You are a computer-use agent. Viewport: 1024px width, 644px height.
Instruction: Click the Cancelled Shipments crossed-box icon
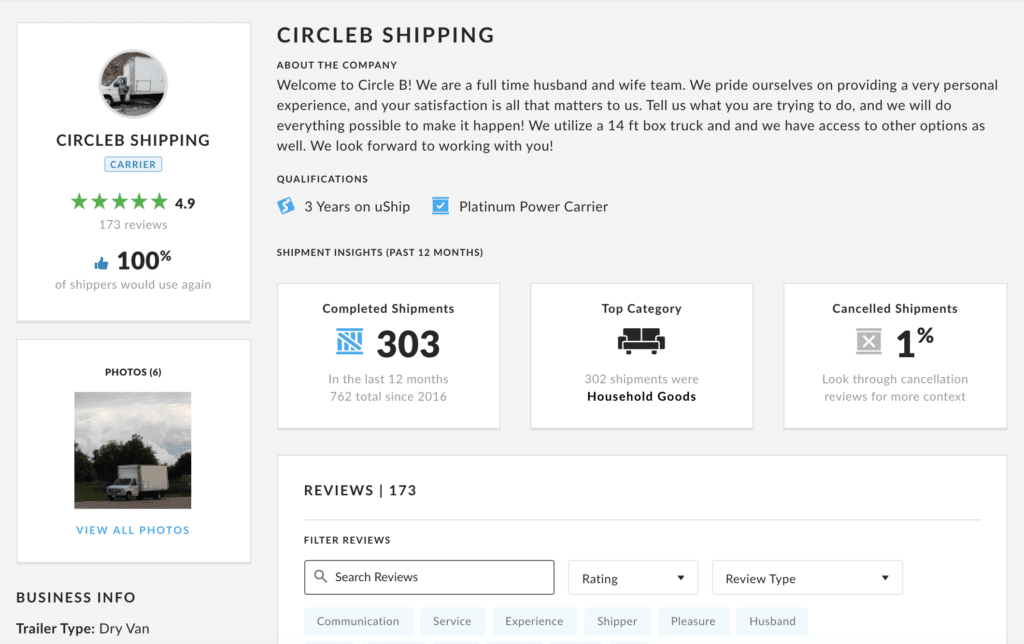869,343
